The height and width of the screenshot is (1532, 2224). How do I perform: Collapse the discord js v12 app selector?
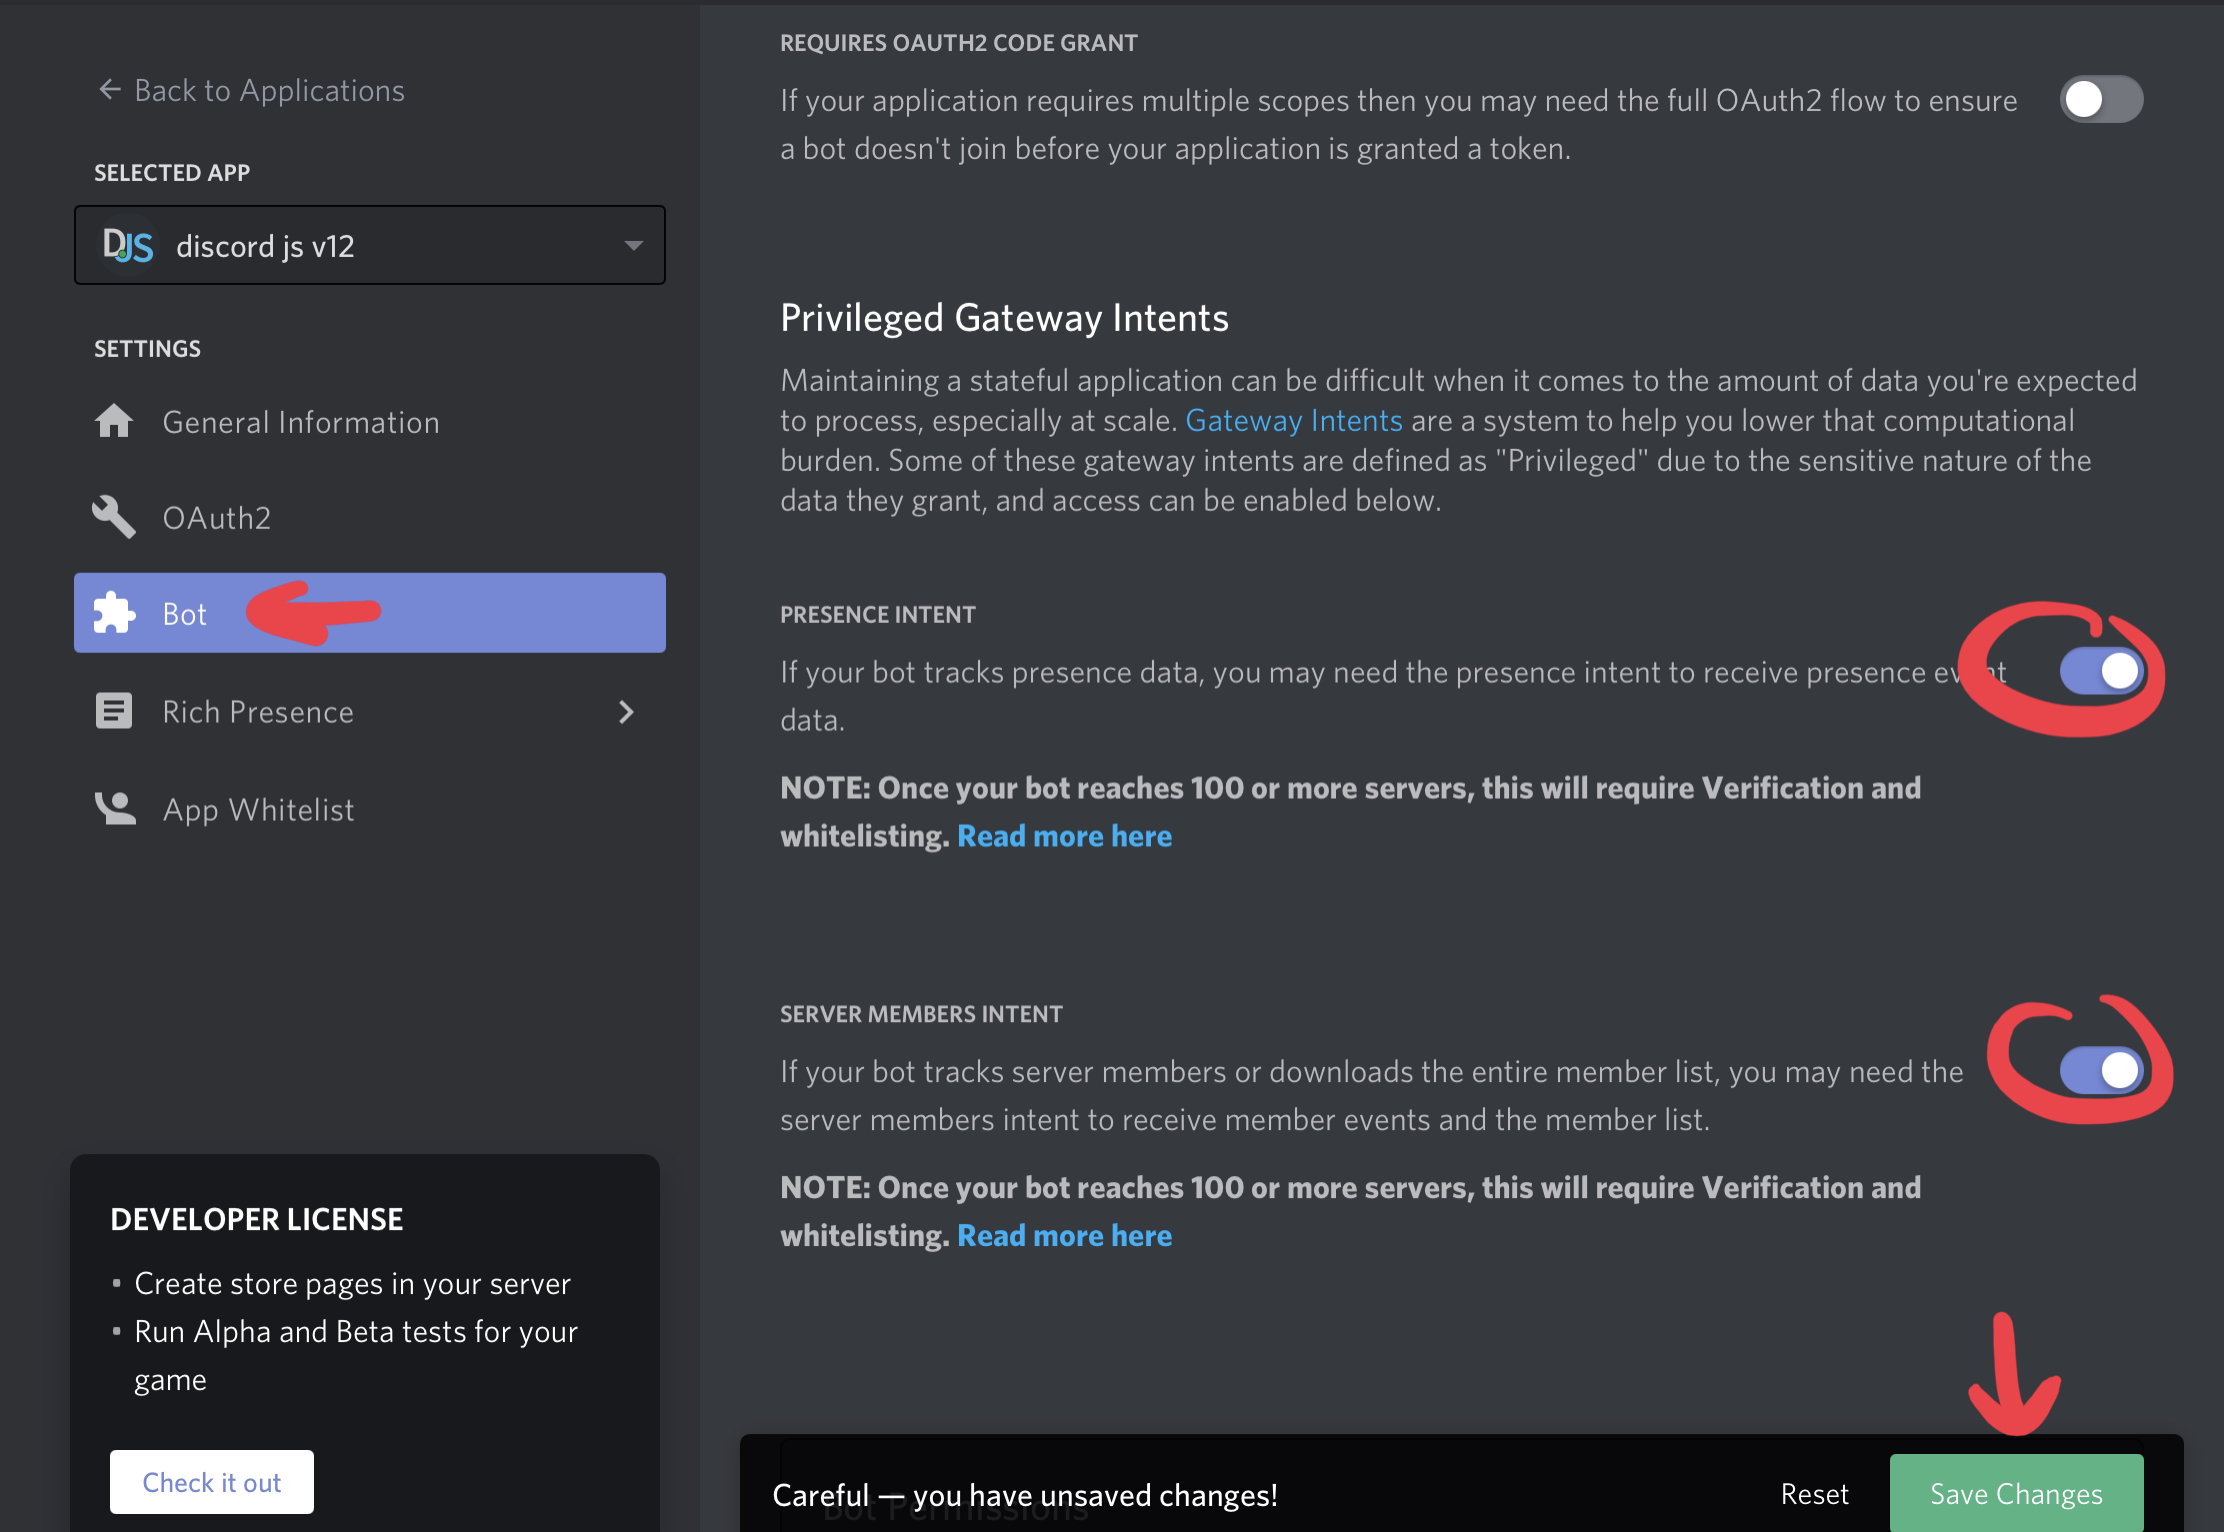pos(632,245)
